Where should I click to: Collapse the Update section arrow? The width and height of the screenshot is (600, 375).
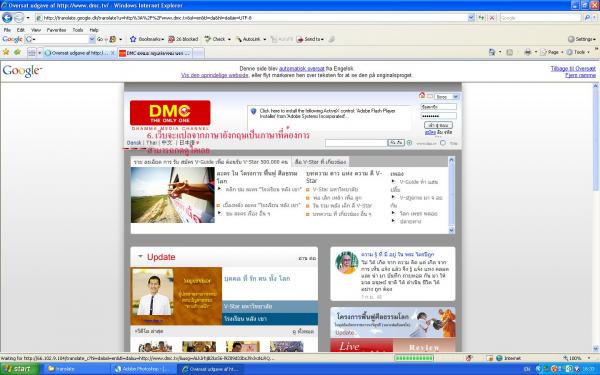[140, 256]
